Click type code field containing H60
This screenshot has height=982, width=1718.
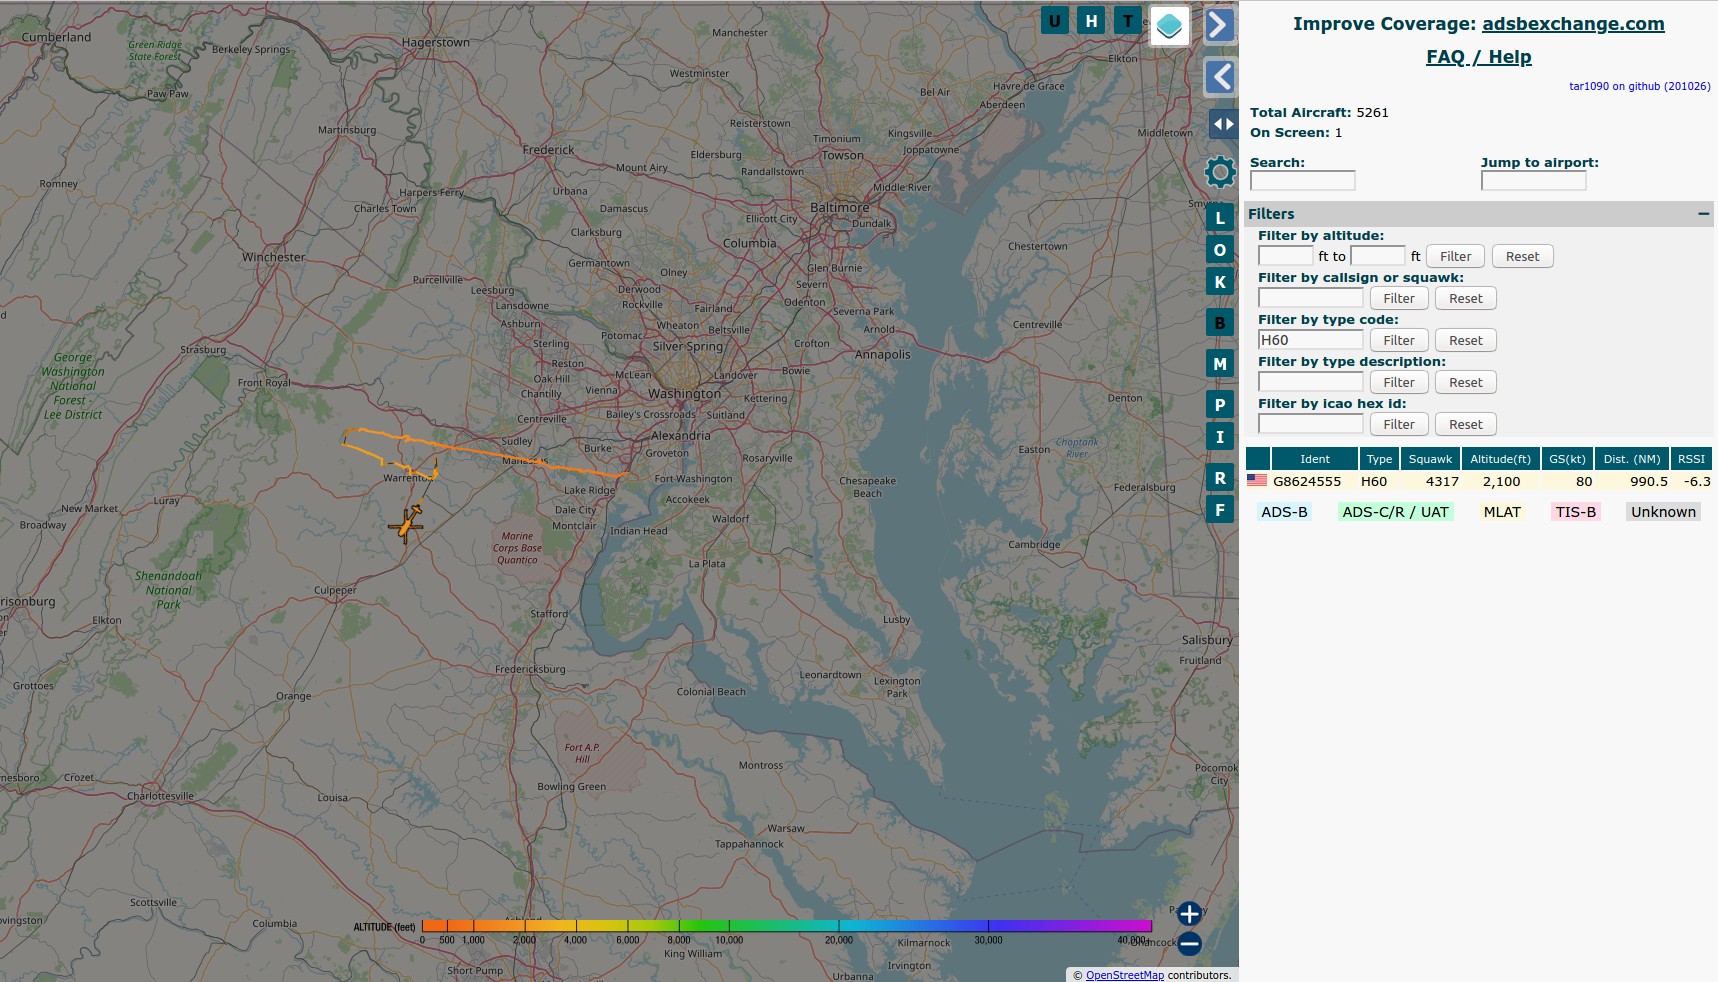click(x=1311, y=340)
